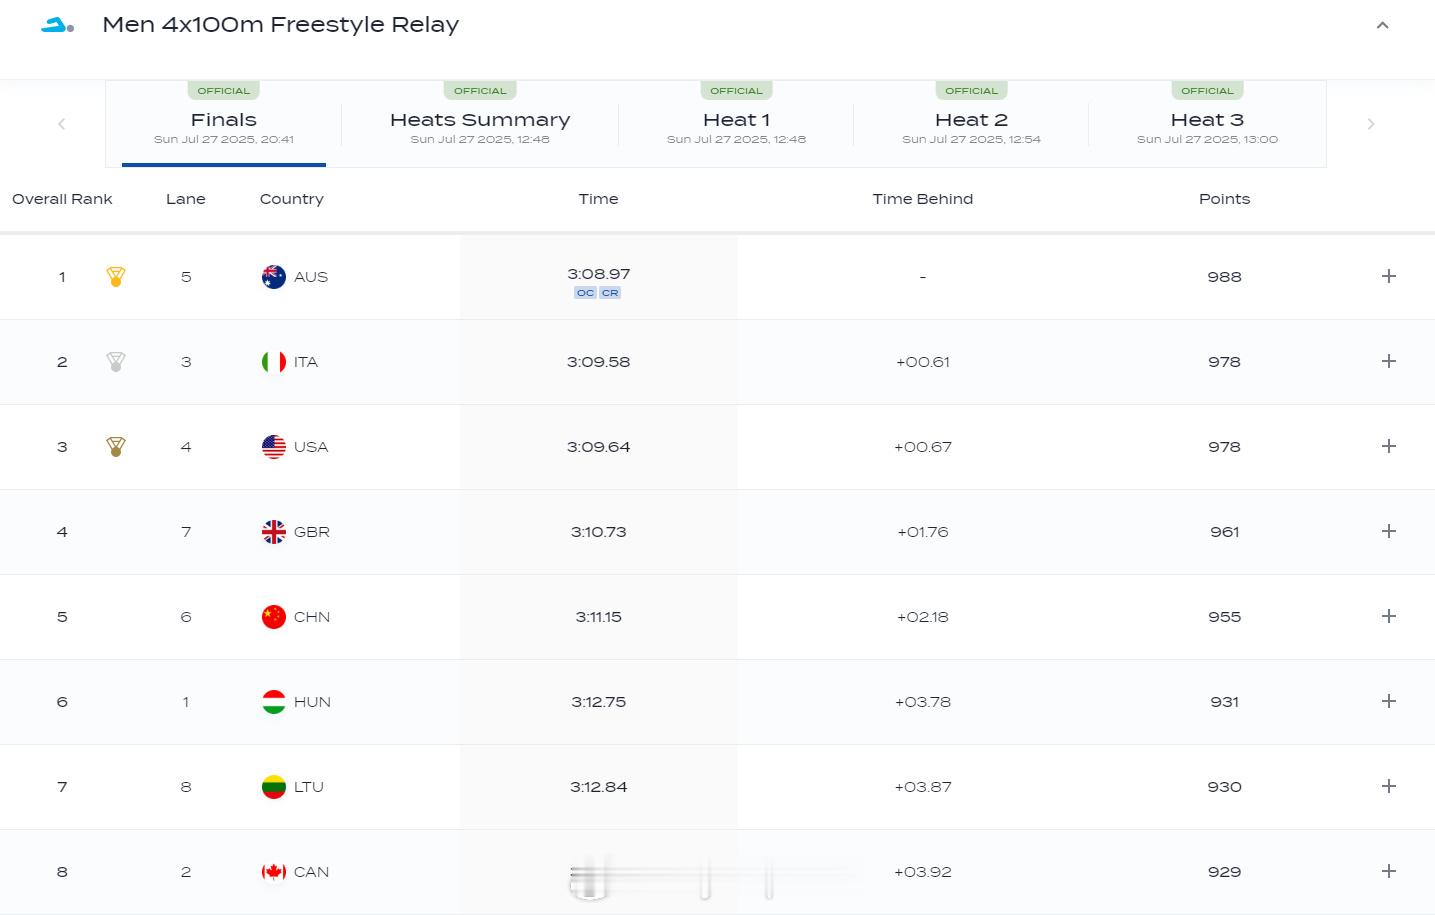Switch to the Heat 2 tab
1435x915 pixels.
(x=971, y=124)
